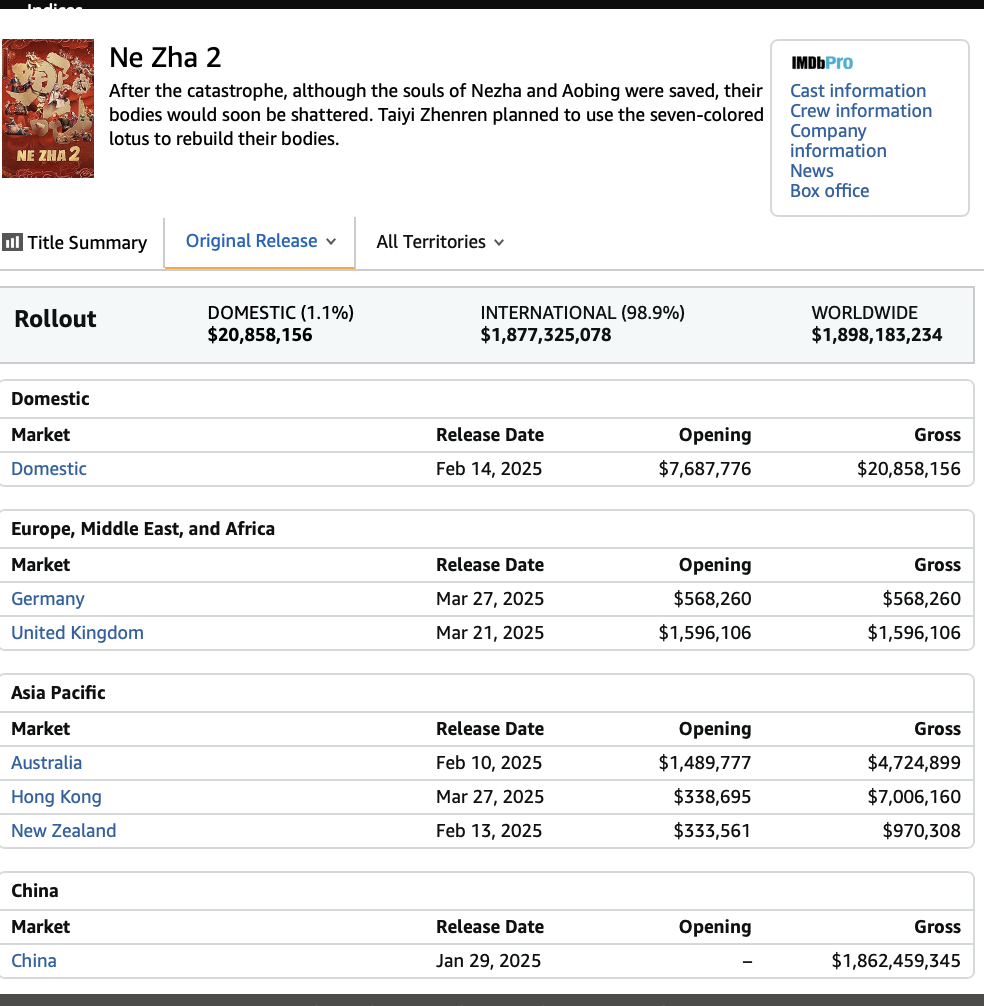Open the Box office link
This screenshot has width=984, height=1006.
(x=829, y=191)
